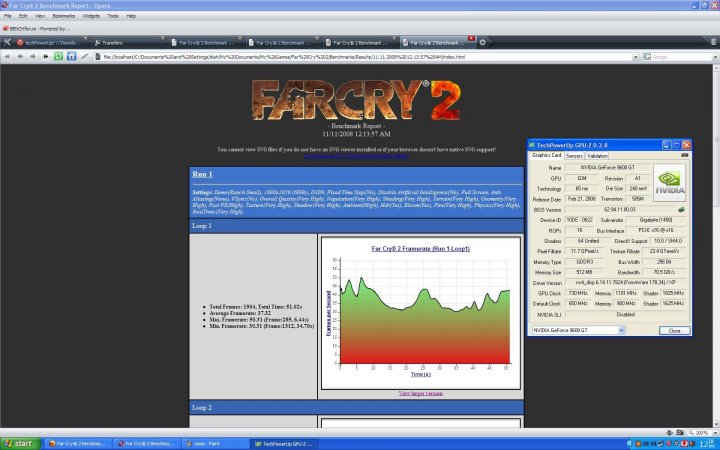
Task: Click the BIOS Version value field
Action: [619, 209]
